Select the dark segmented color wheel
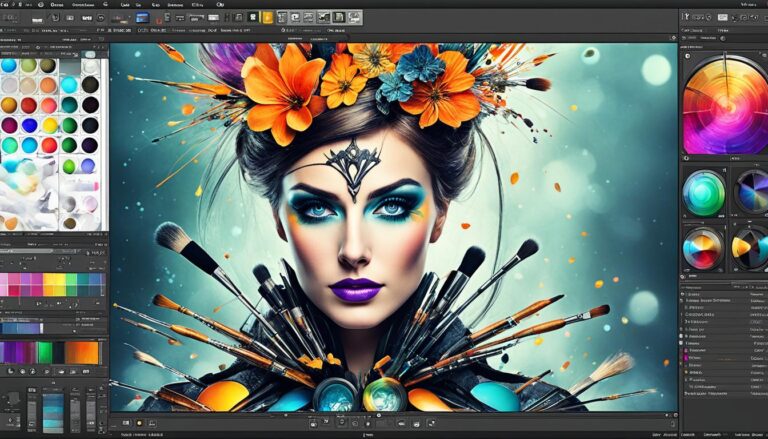768x439 pixels. coord(750,192)
